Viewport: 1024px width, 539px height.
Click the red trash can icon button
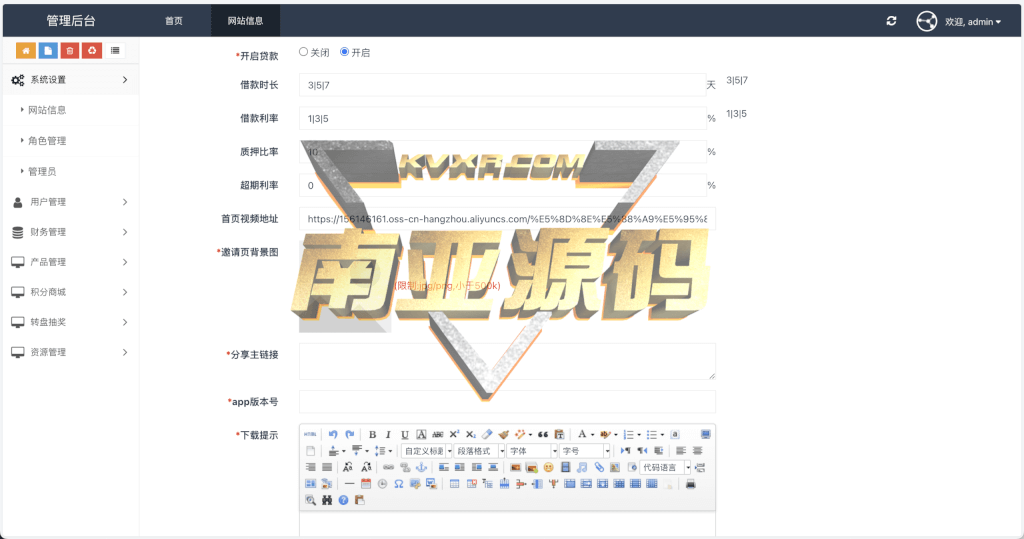click(70, 51)
